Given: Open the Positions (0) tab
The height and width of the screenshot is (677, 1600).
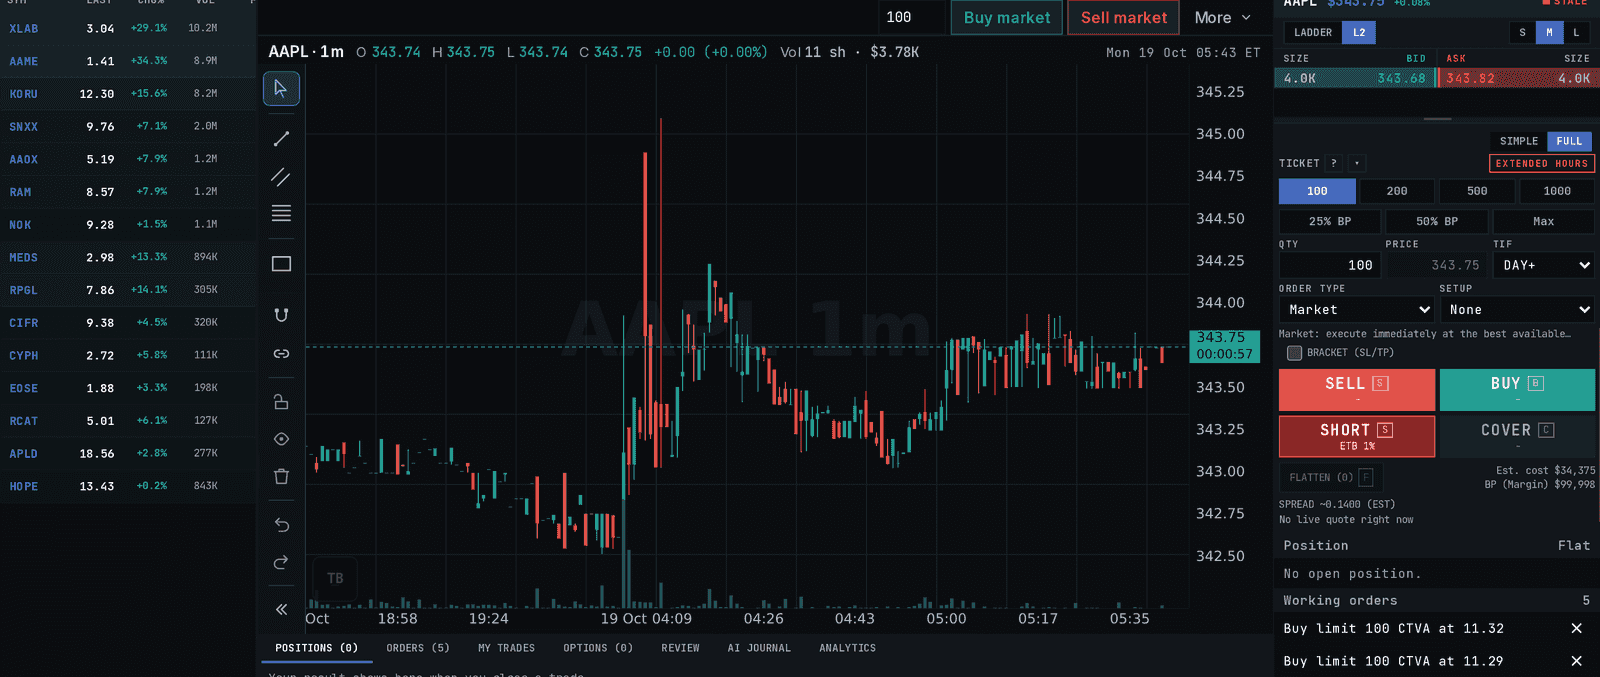Looking at the screenshot, I should [316, 648].
